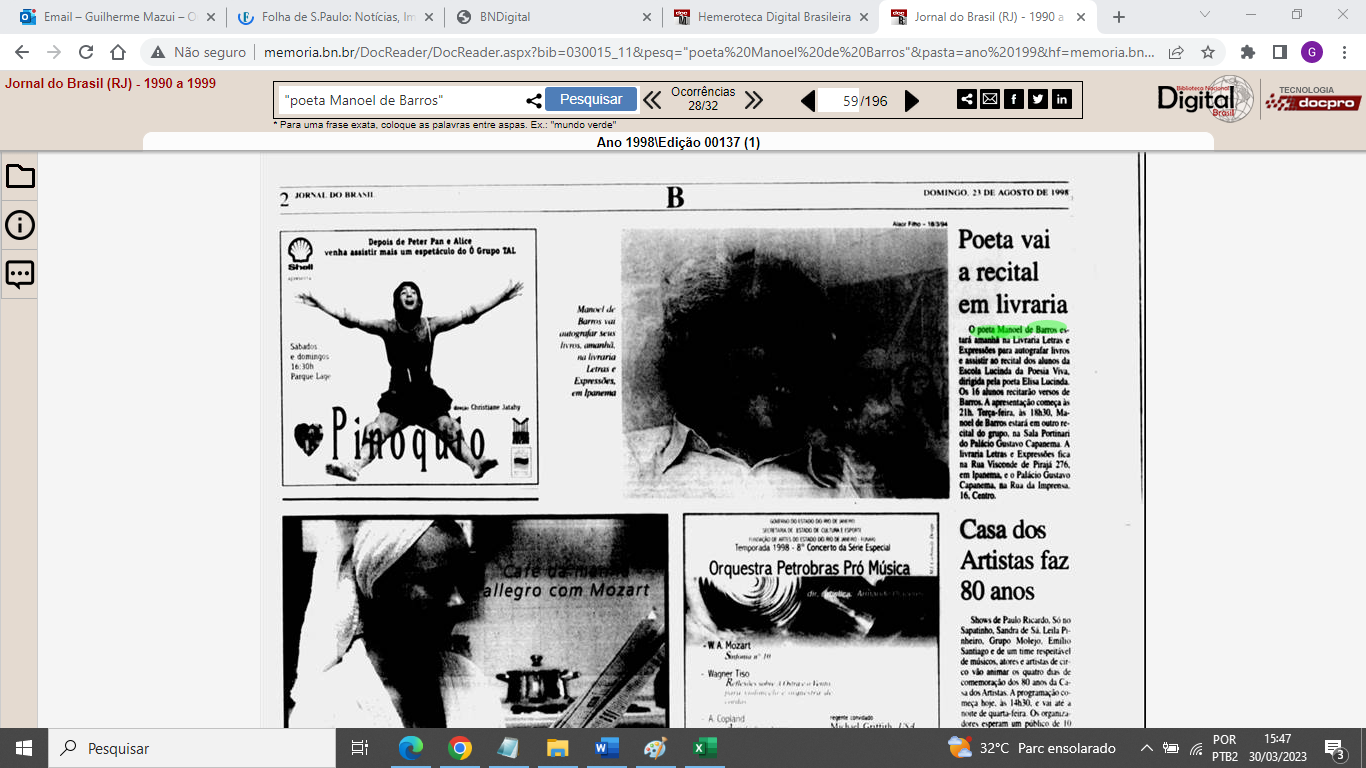Open the Windows Start menu

coord(24,748)
